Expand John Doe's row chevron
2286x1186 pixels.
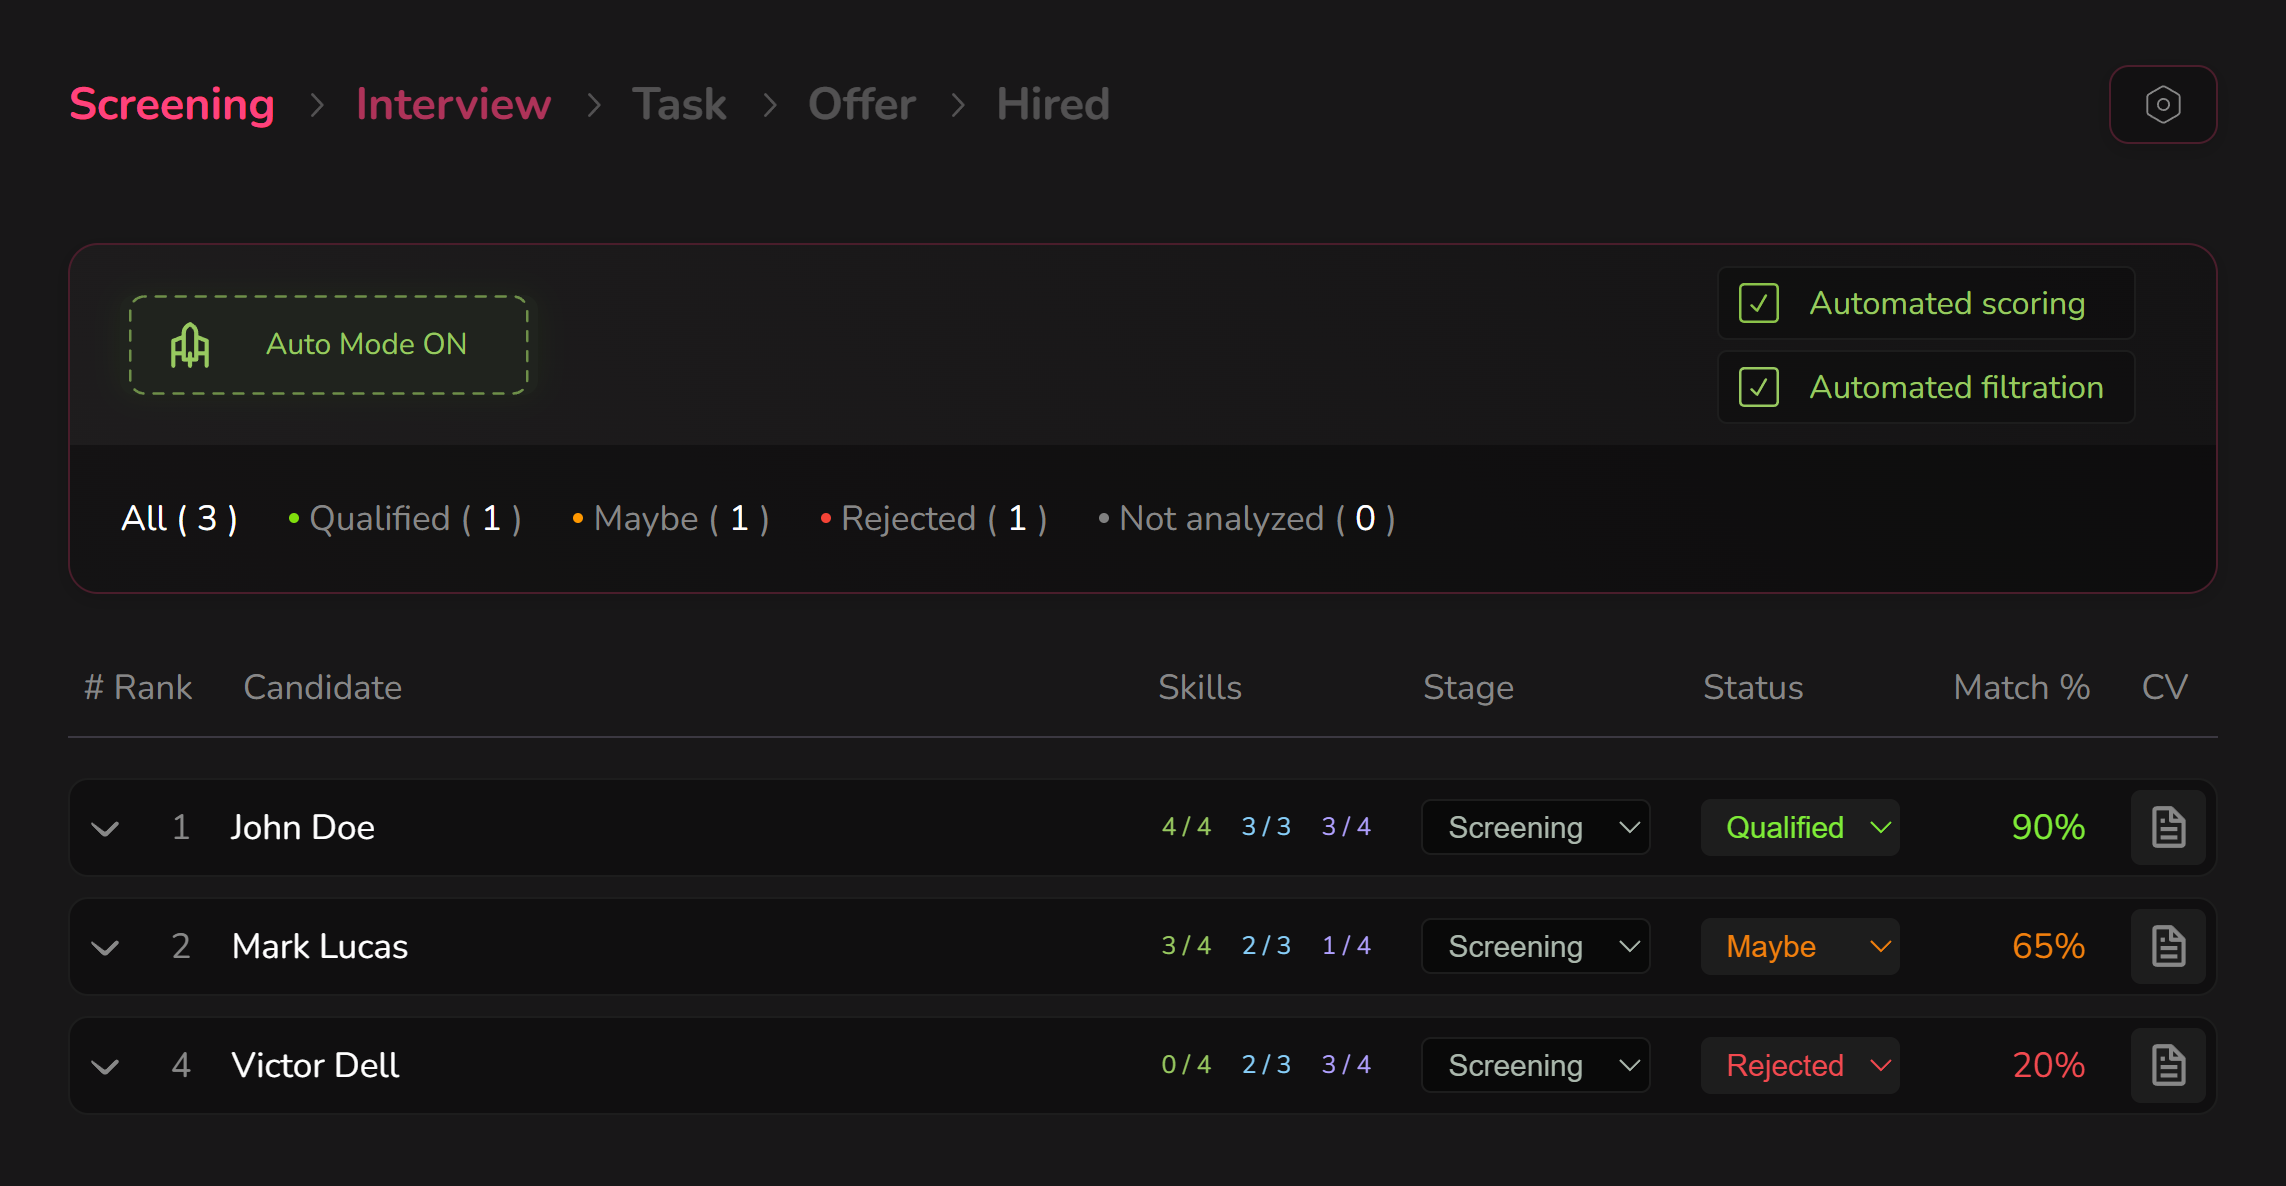[105, 828]
